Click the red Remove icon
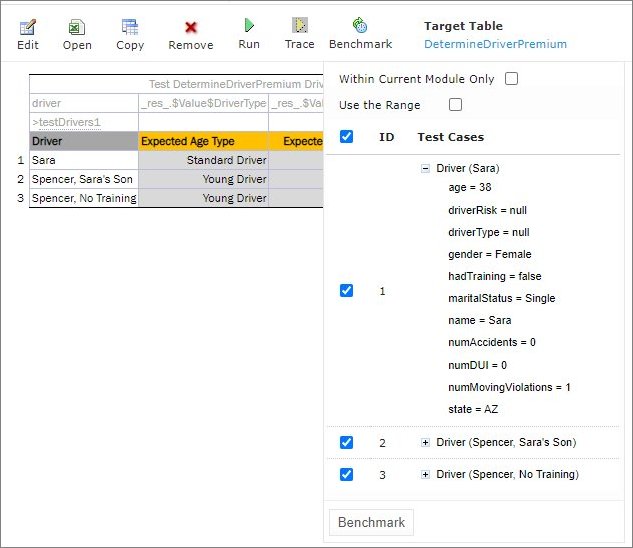The image size is (633, 548). pyautogui.click(x=190, y=28)
